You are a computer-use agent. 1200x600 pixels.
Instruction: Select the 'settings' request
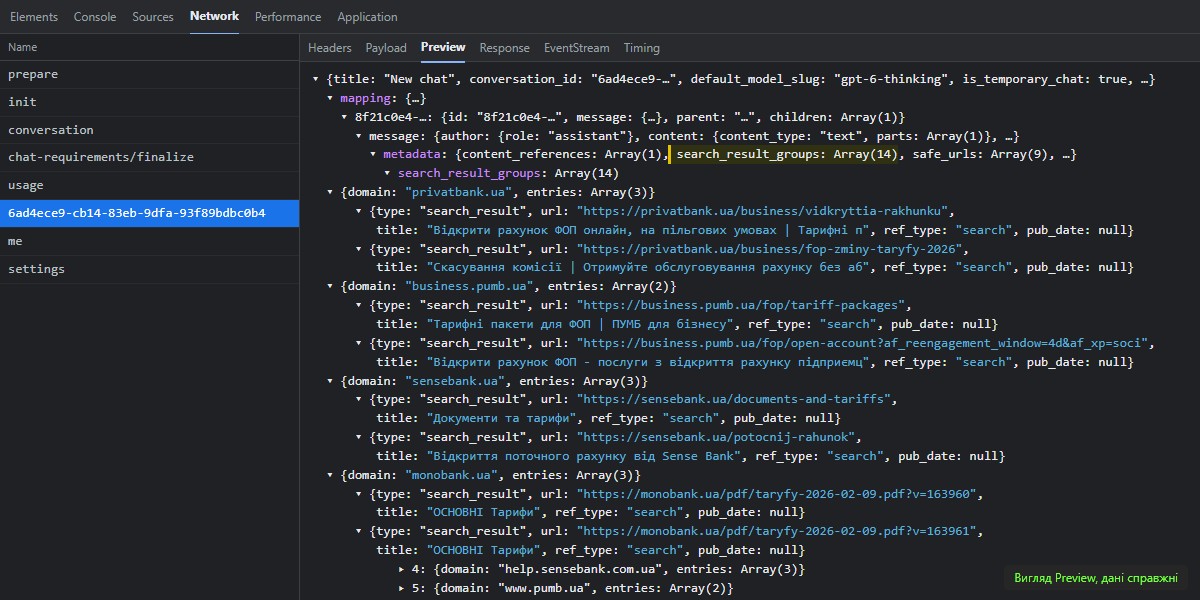coord(149,269)
